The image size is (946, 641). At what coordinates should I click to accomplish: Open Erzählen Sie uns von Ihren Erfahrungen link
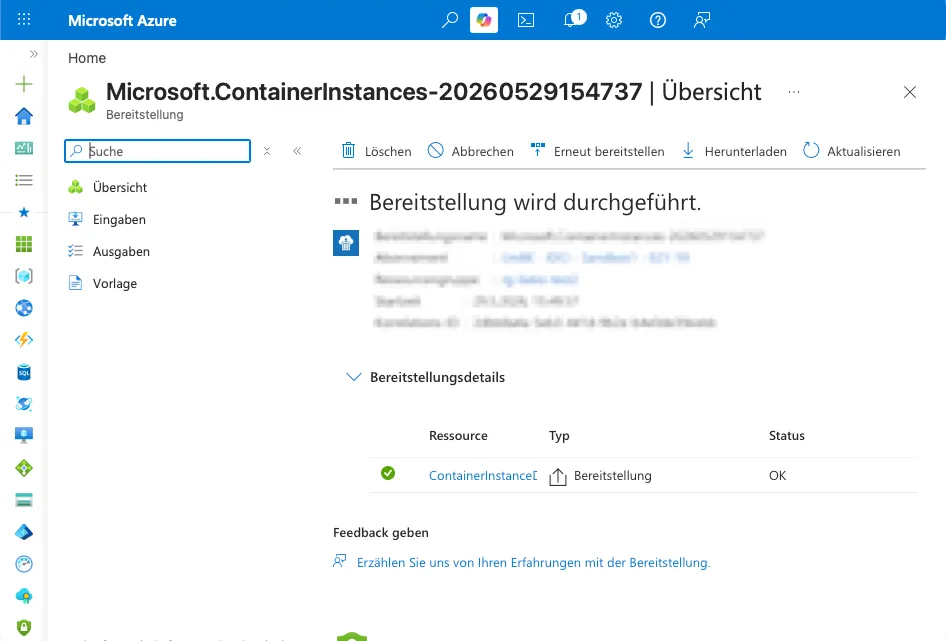pyautogui.click(x=533, y=563)
